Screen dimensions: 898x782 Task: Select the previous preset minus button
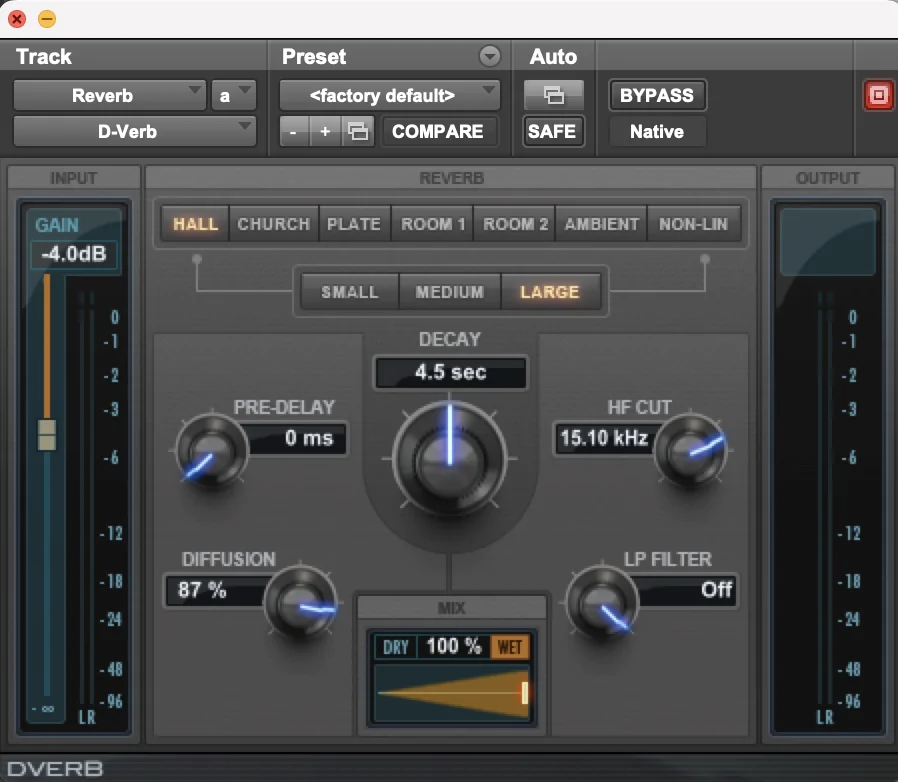(x=293, y=132)
